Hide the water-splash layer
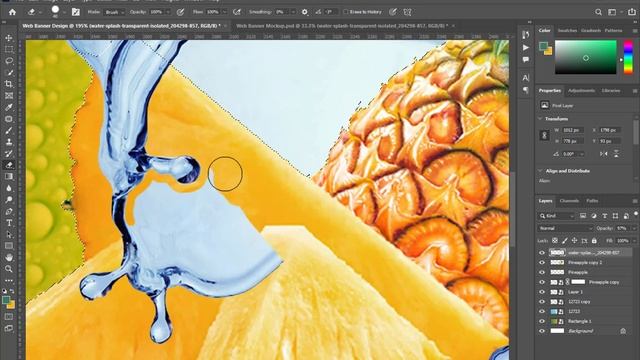 tap(542, 253)
